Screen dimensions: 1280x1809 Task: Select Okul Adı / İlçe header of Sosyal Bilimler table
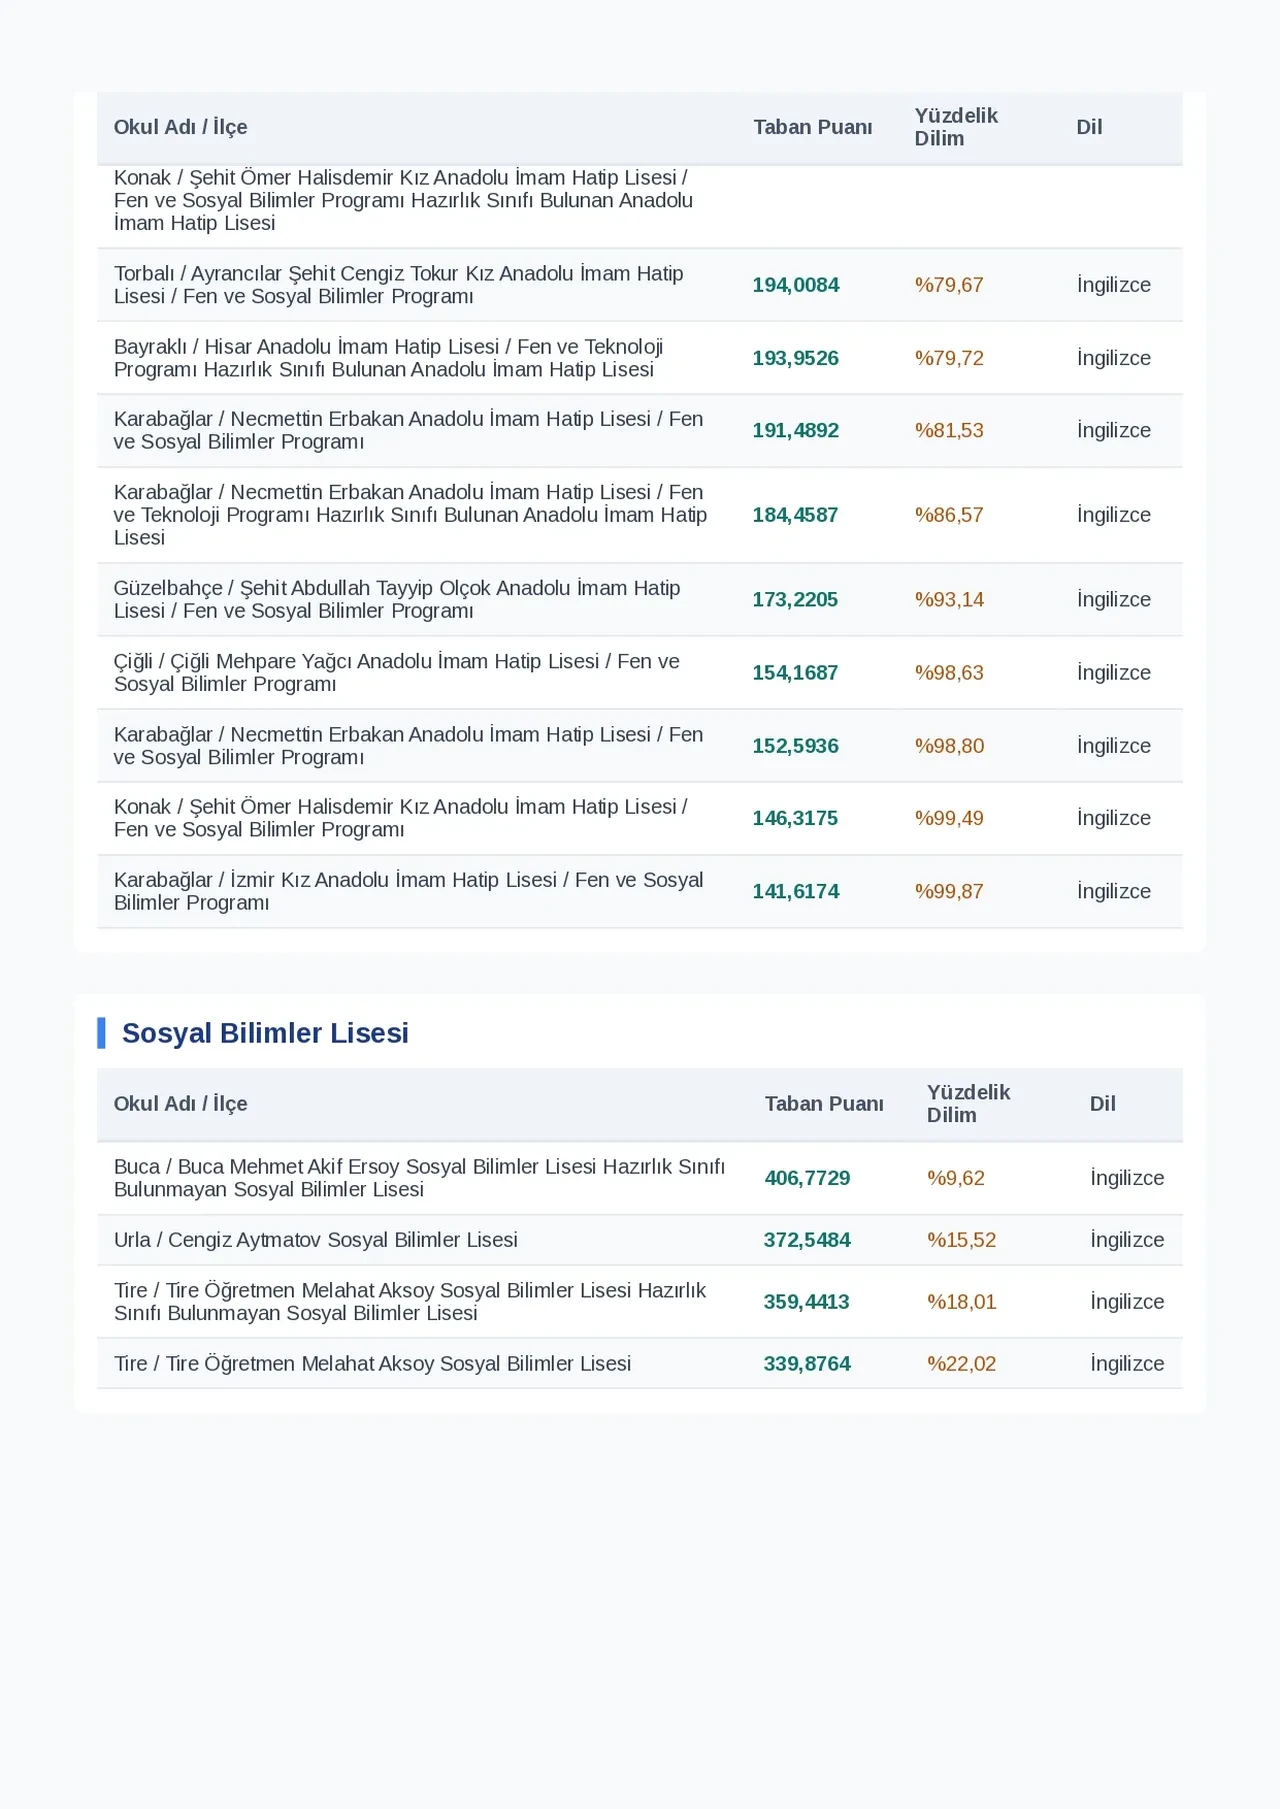click(180, 1104)
